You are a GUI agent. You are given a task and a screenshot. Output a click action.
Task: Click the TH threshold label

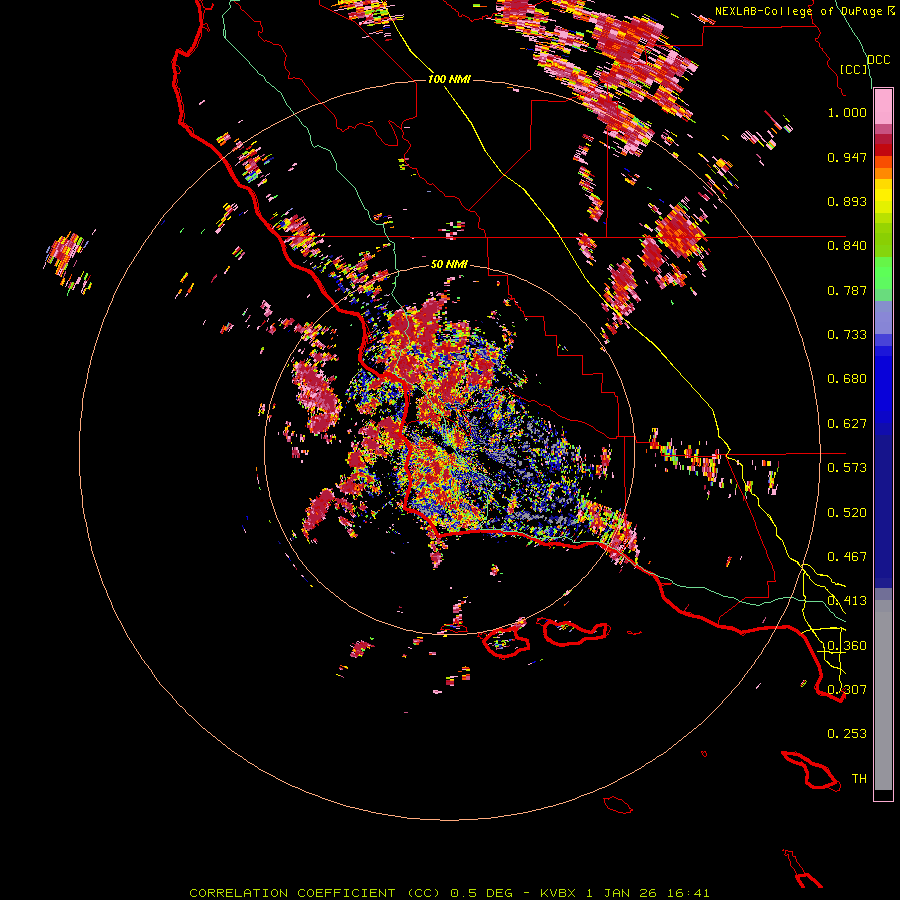(859, 779)
